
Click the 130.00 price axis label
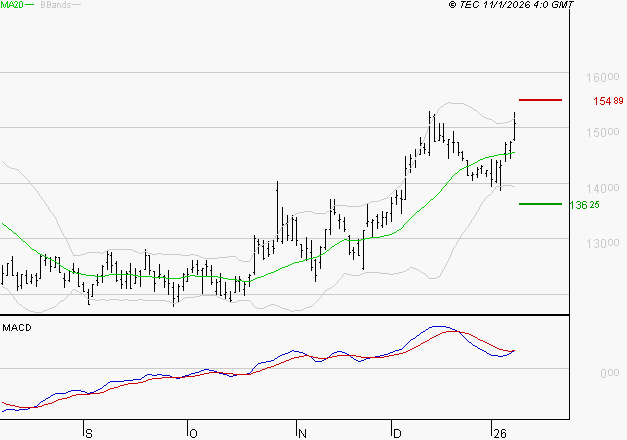point(603,243)
